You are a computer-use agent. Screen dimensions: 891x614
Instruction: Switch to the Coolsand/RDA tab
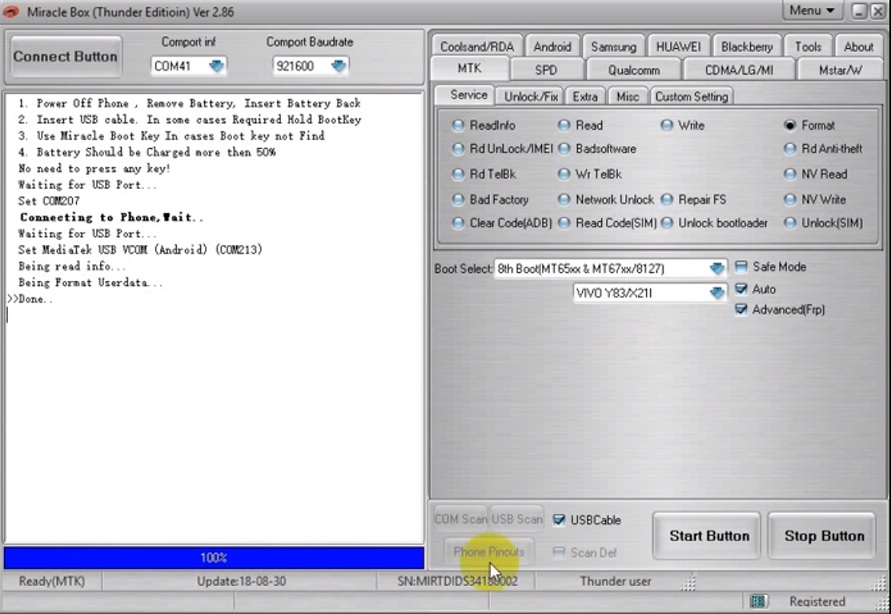(477, 47)
